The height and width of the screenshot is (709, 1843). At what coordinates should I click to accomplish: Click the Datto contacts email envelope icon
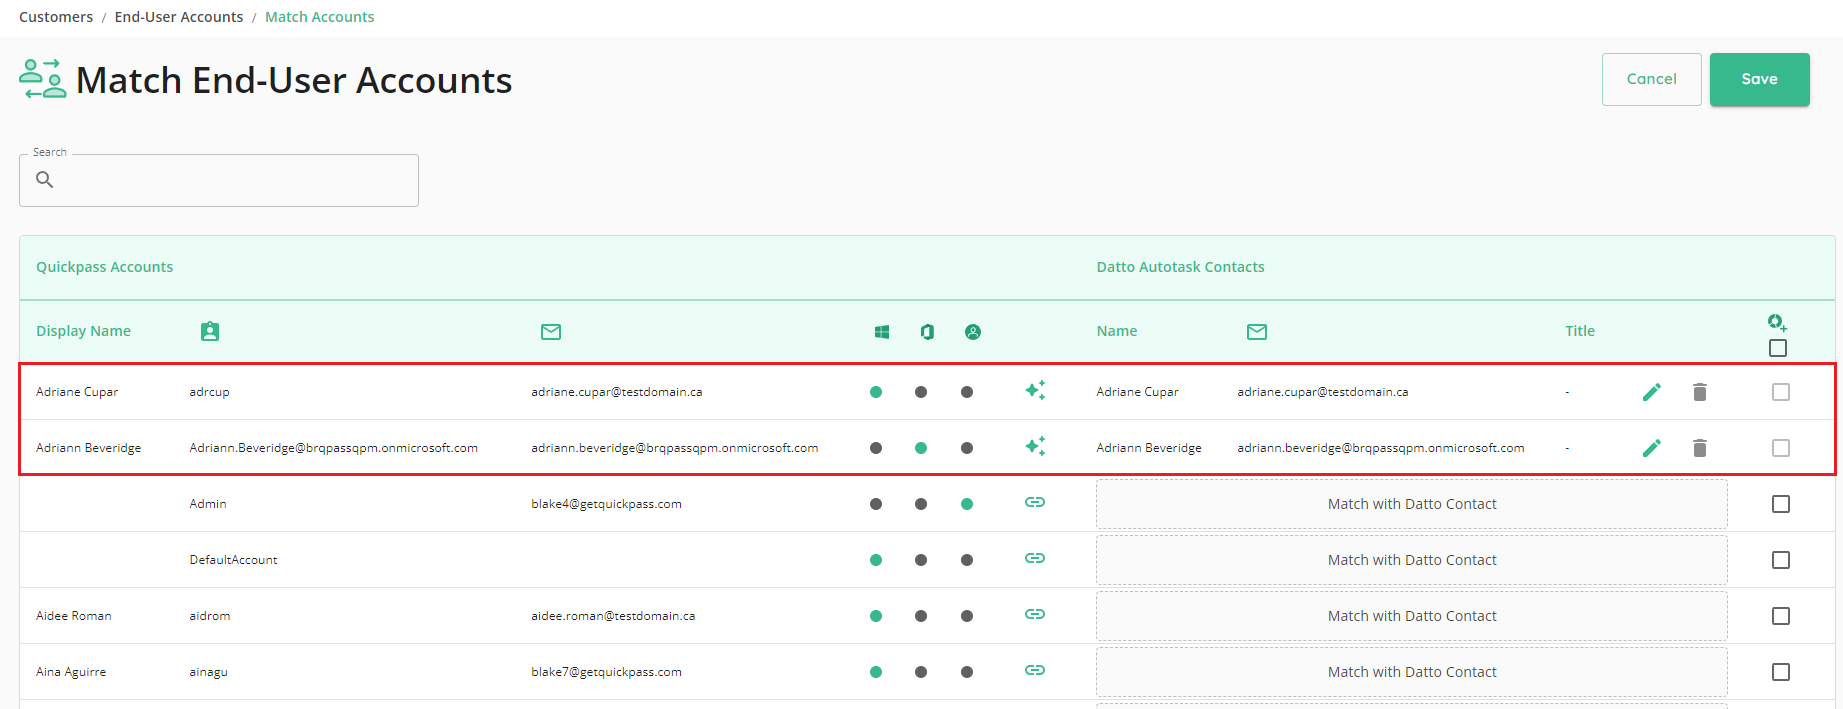pos(1257,331)
